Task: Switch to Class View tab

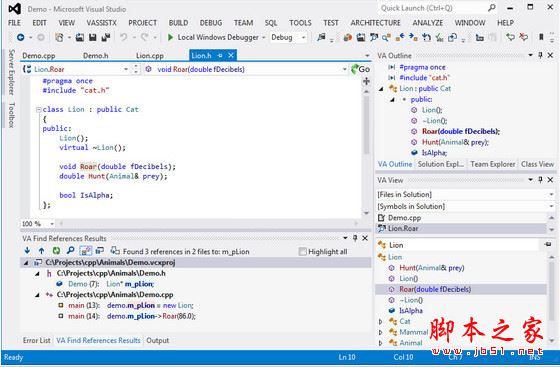Action: [x=537, y=164]
